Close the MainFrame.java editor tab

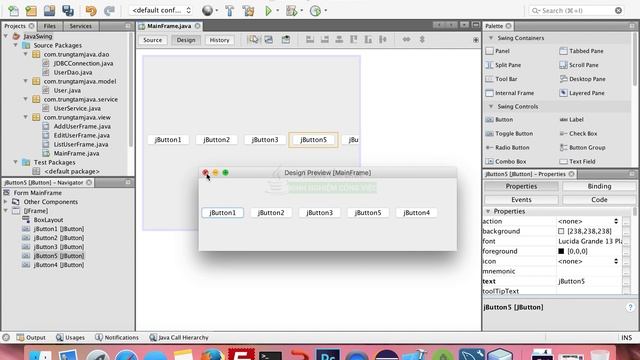point(198,26)
